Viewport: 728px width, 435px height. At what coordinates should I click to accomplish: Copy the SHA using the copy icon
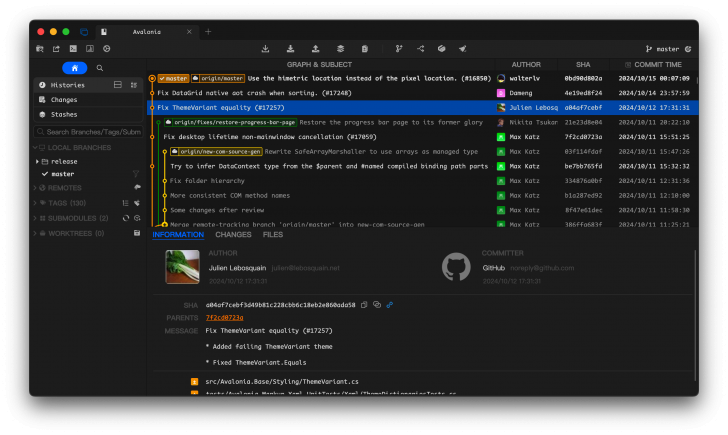click(364, 305)
